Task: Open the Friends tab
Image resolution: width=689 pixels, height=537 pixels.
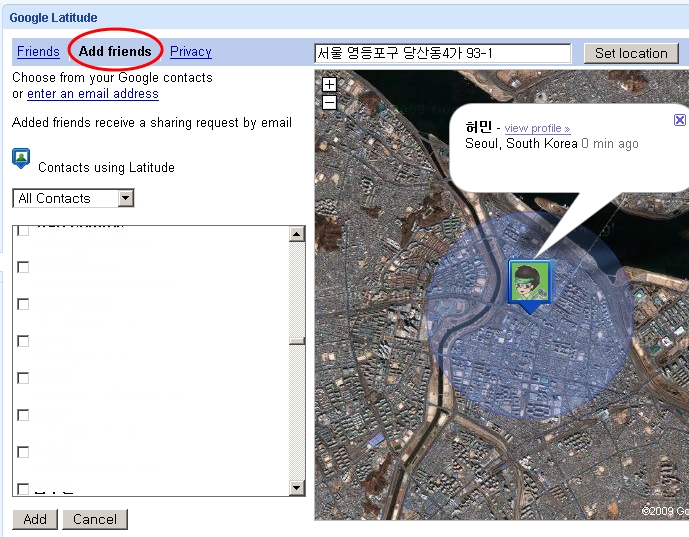Action: 38,51
